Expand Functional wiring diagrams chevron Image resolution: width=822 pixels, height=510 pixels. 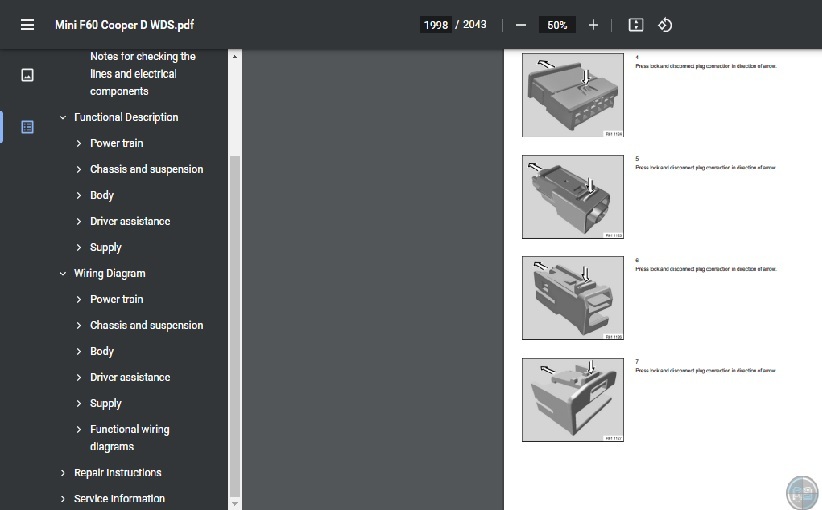click(79, 429)
